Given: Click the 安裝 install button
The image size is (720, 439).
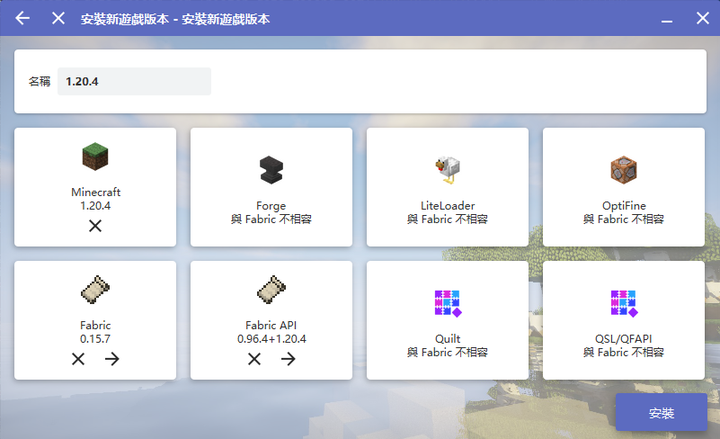Looking at the screenshot, I should [x=661, y=413].
